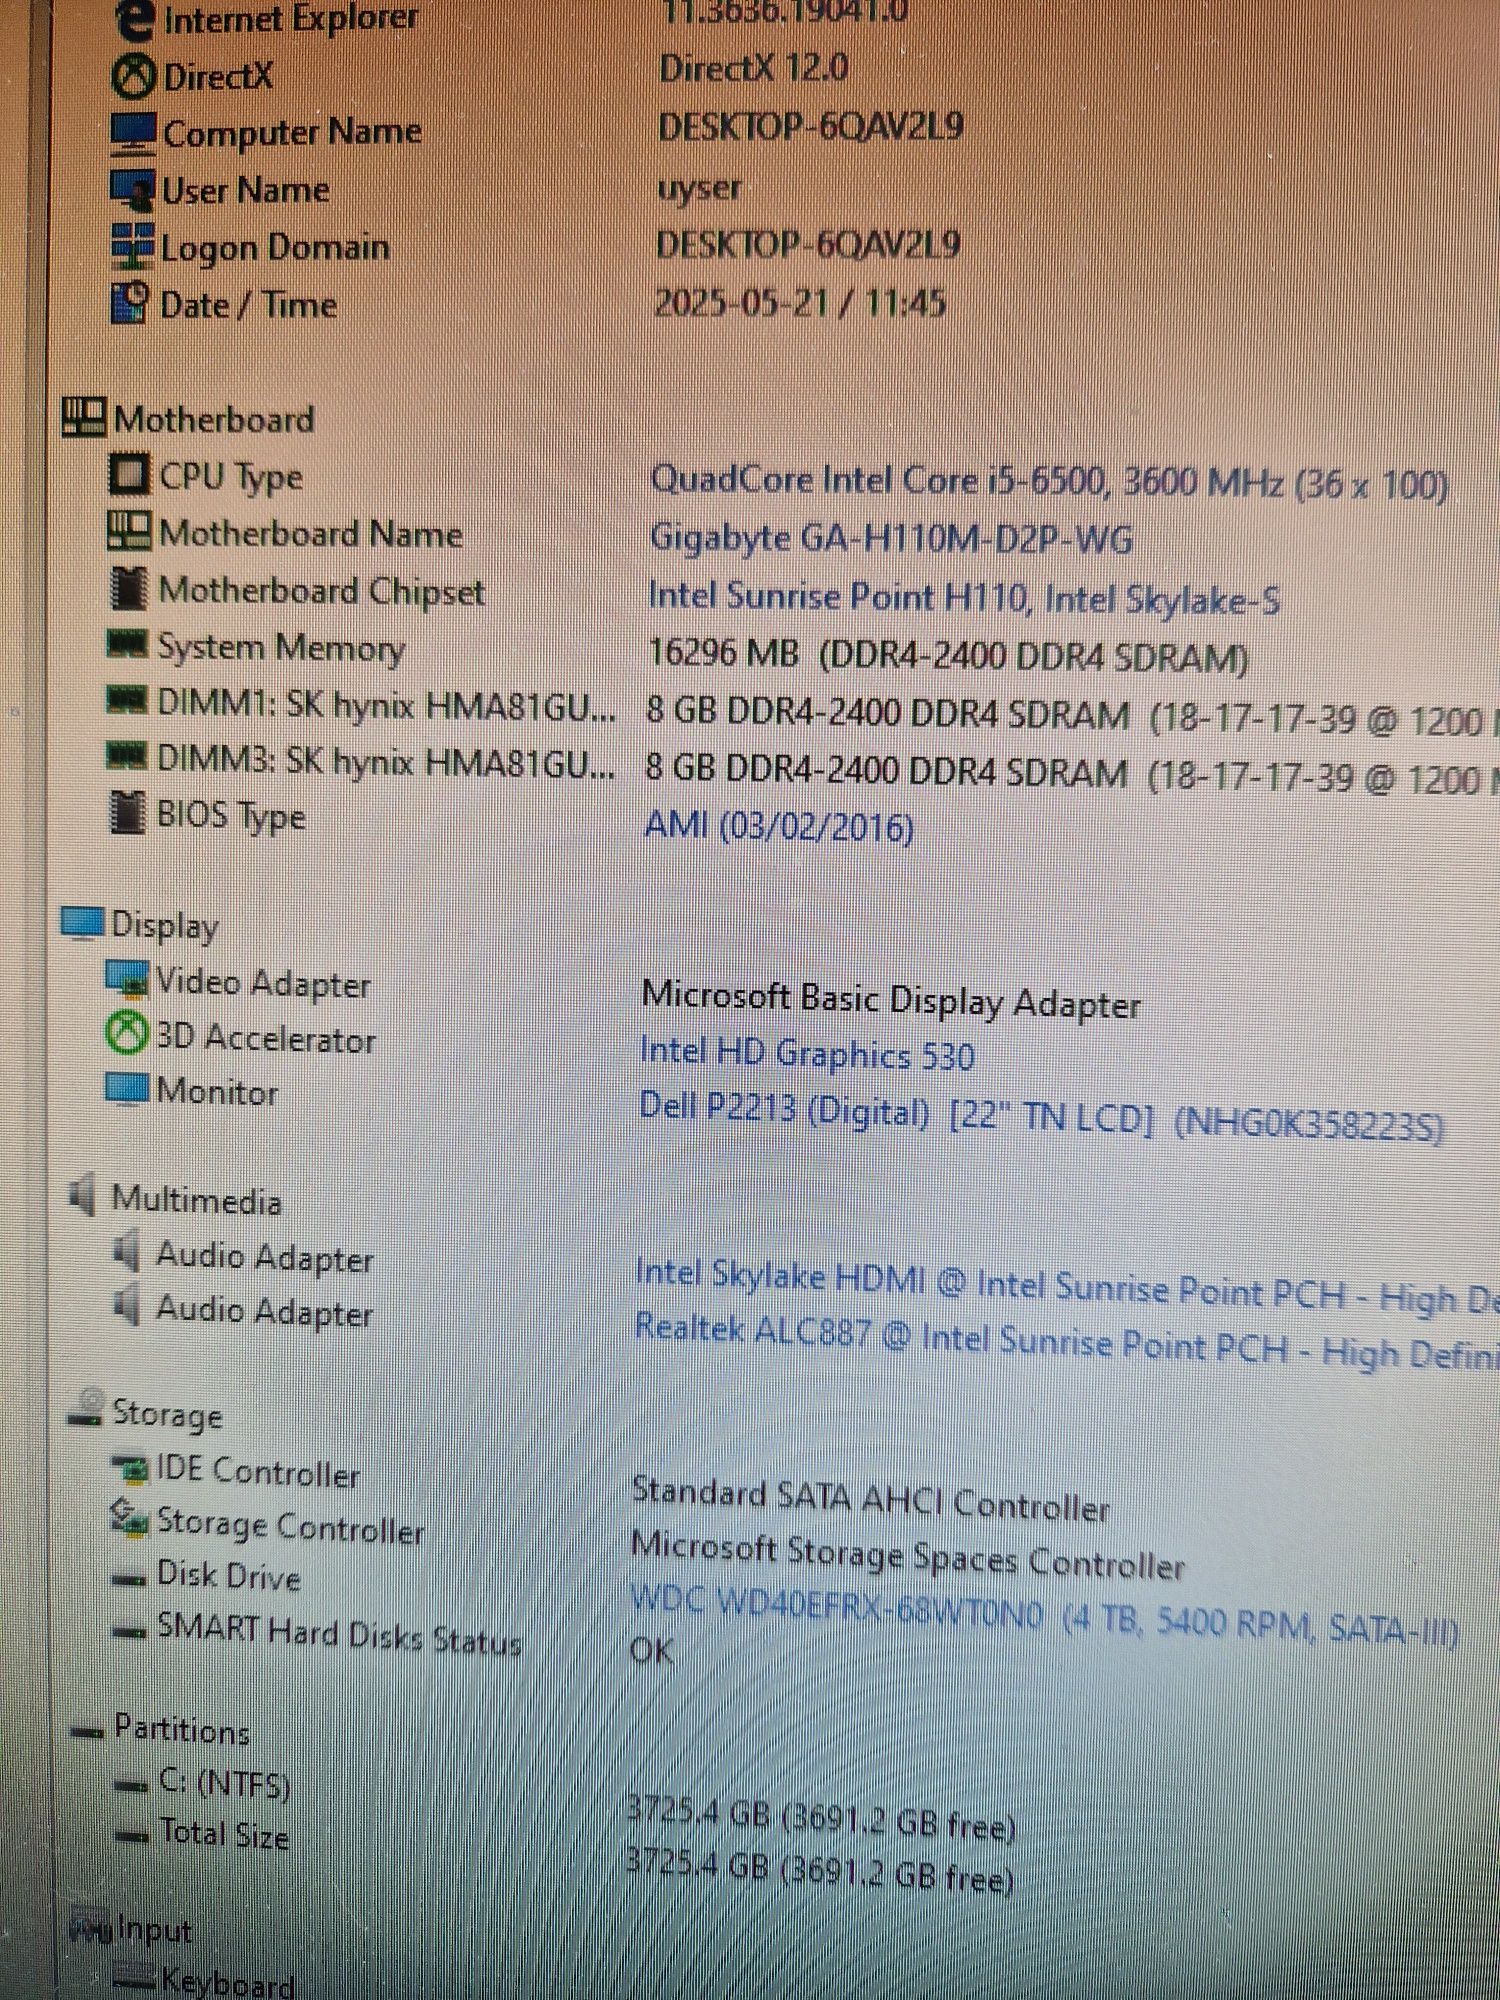Click the BIOS Type row label
The height and width of the screenshot is (2000, 1500).
click(x=232, y=816)
